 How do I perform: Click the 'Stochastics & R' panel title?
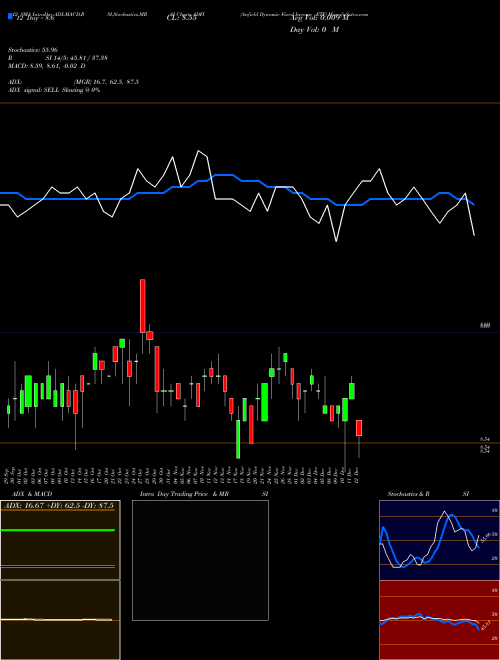[x=409, y=494]
